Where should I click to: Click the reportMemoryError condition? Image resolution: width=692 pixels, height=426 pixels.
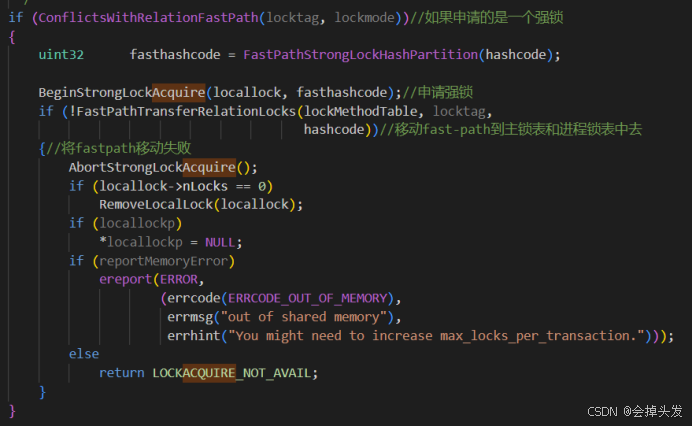[164, 261]
